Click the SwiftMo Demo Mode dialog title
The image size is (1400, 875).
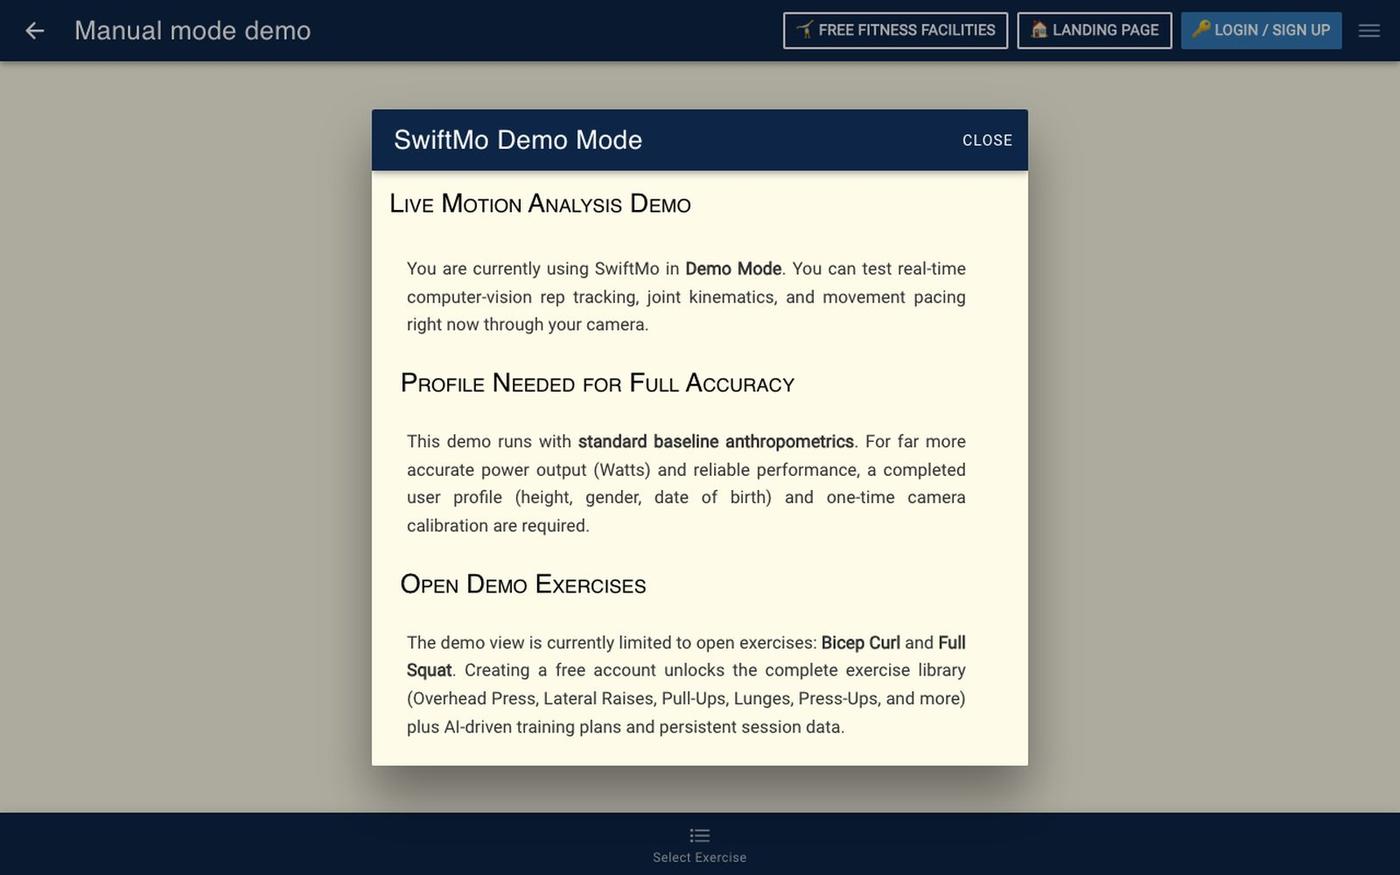518,140
